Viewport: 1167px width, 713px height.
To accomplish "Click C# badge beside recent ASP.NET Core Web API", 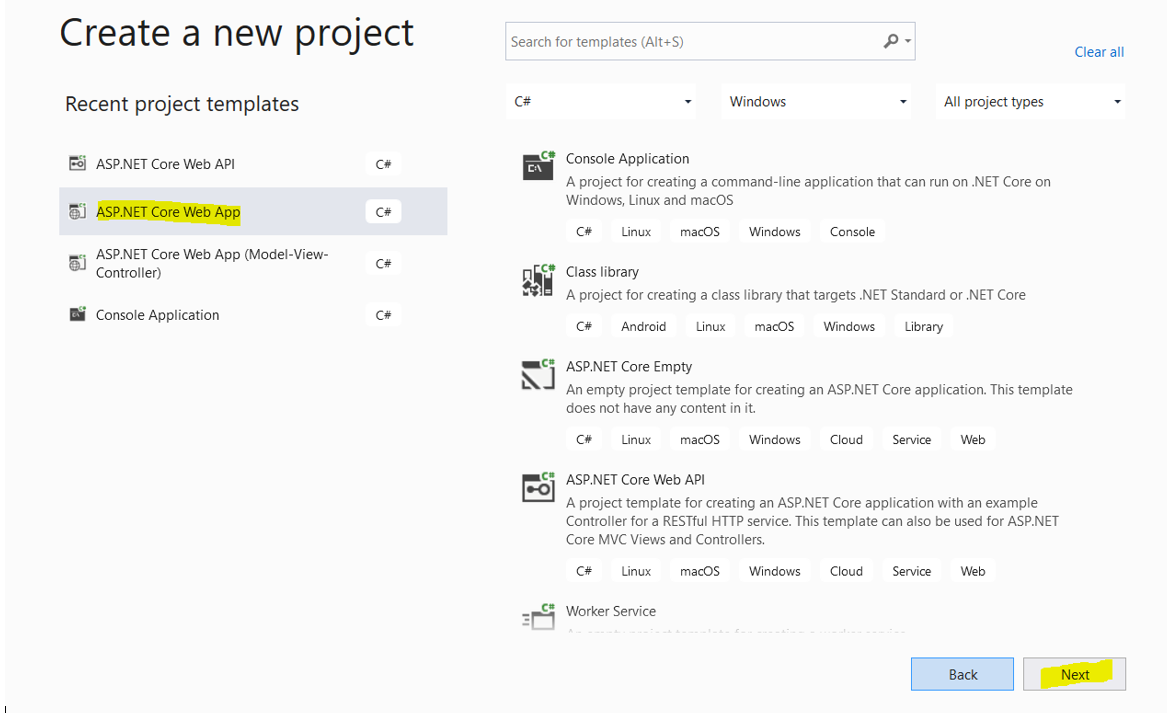I will (383, 164).
